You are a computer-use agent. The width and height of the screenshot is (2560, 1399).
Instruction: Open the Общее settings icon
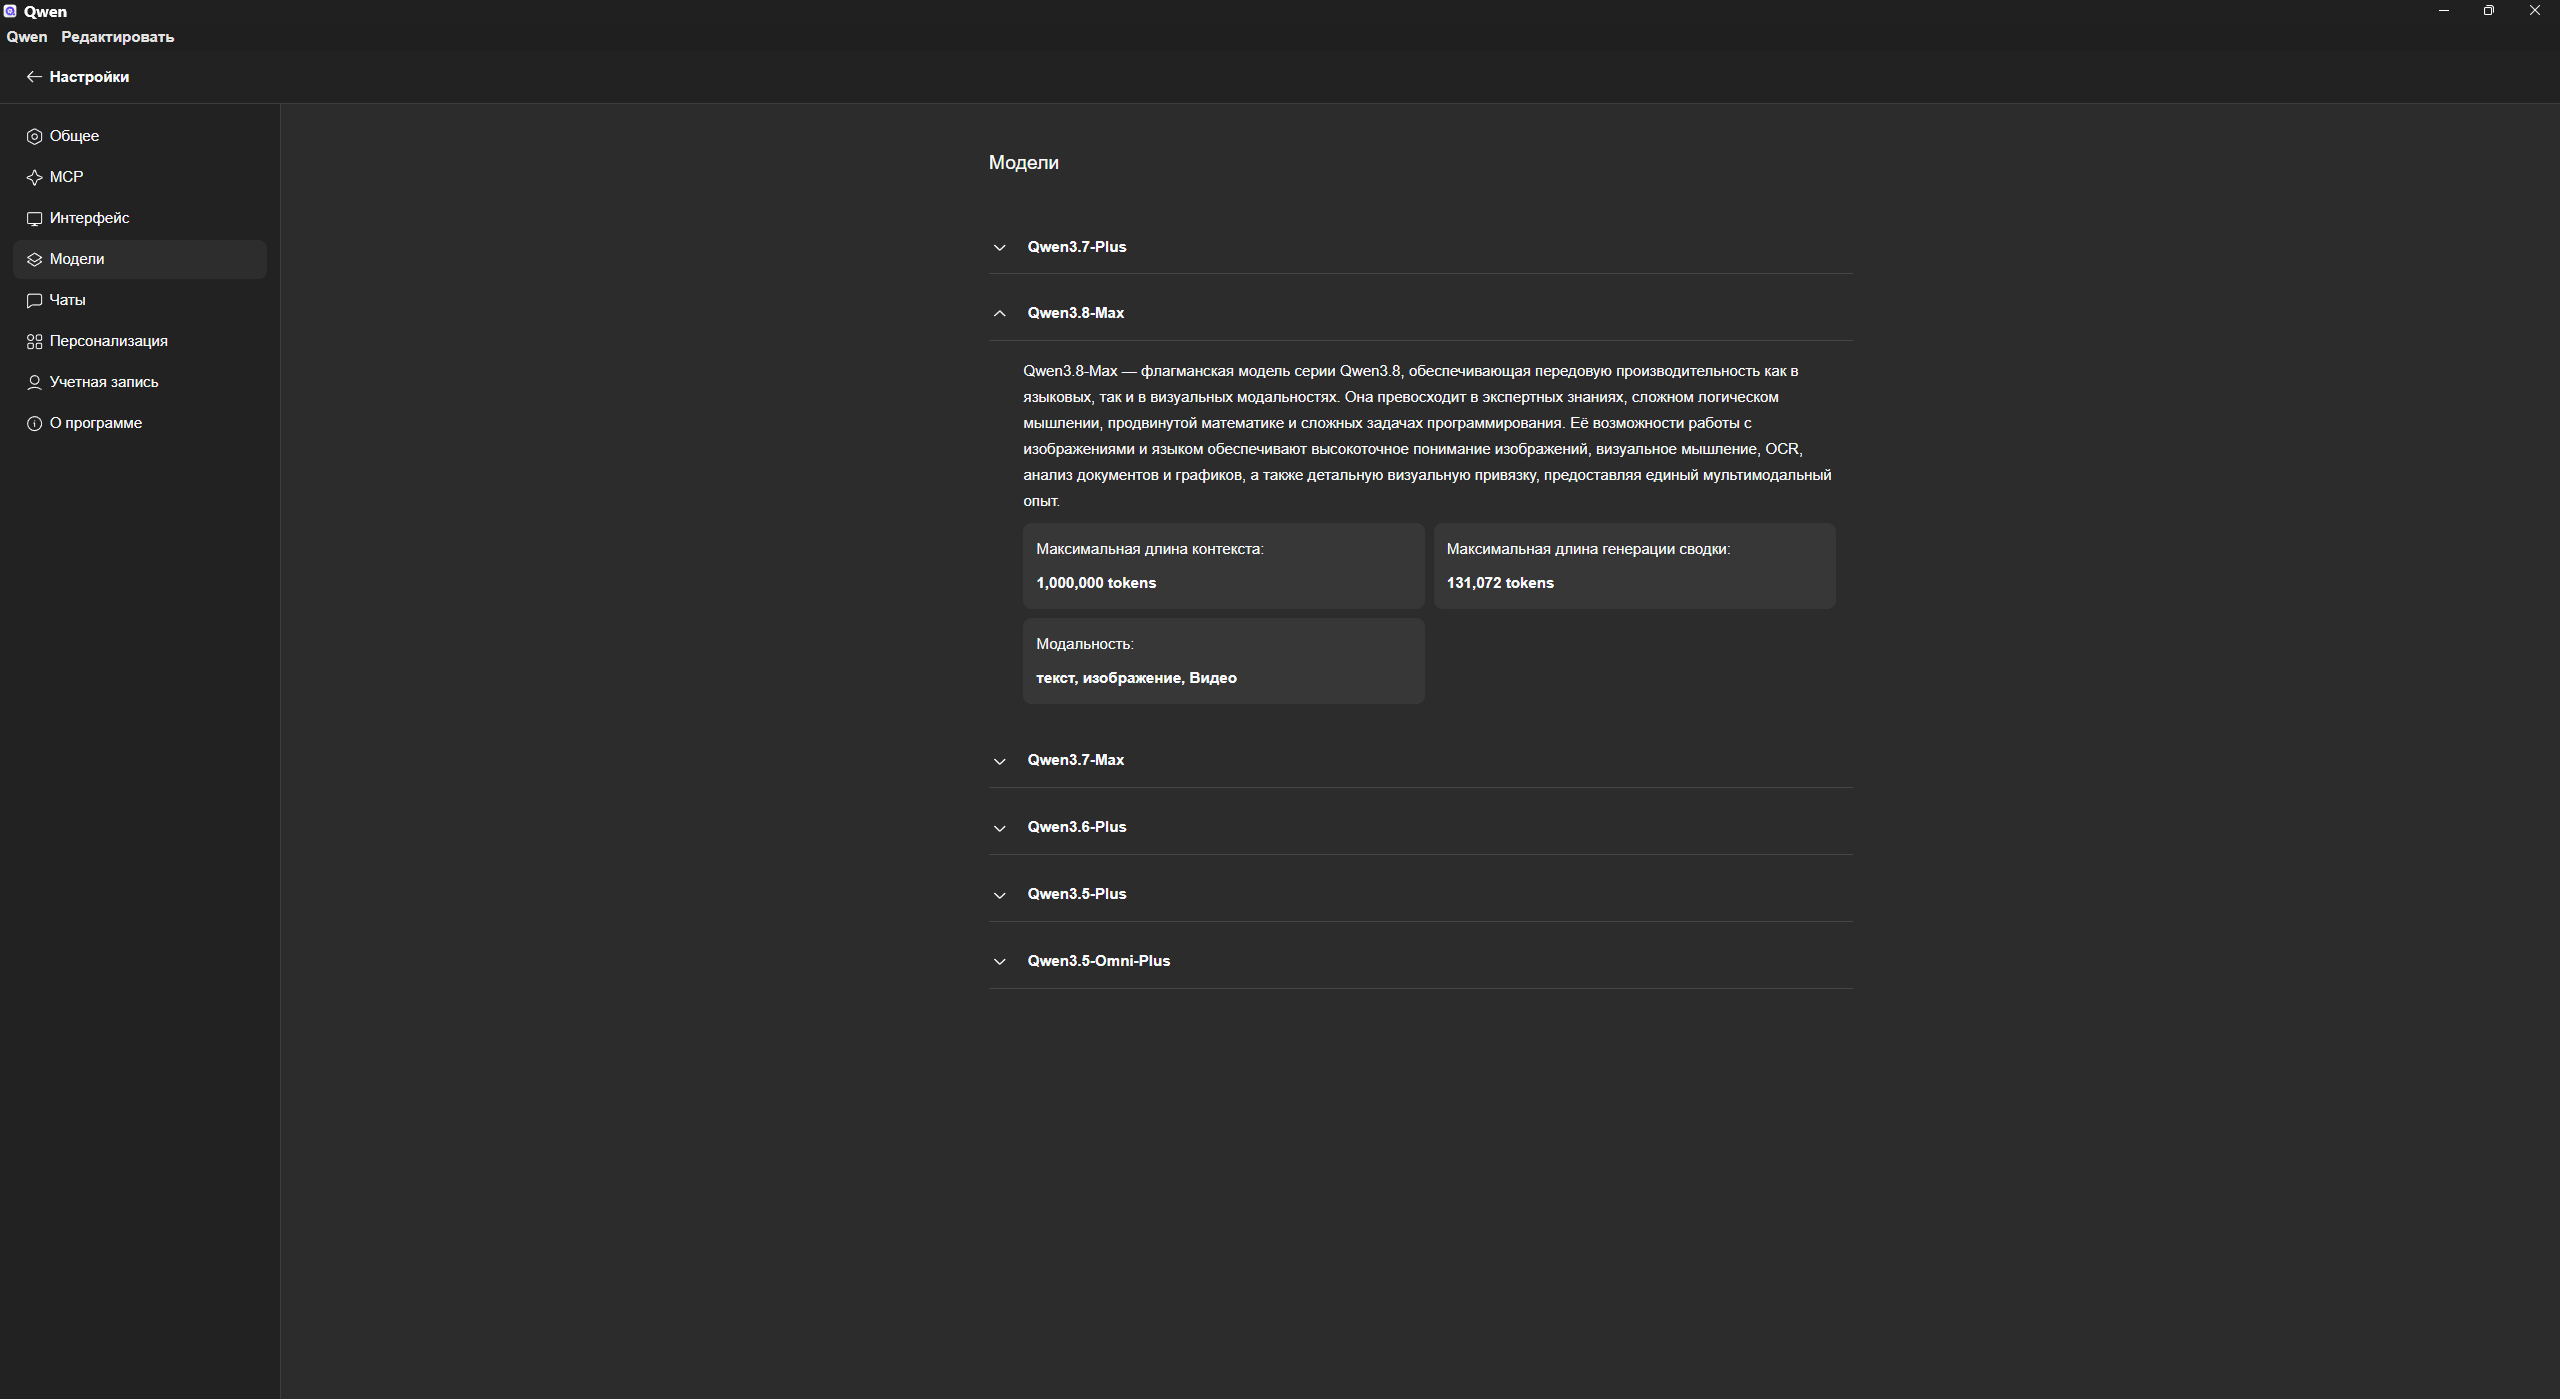(34, 136)
